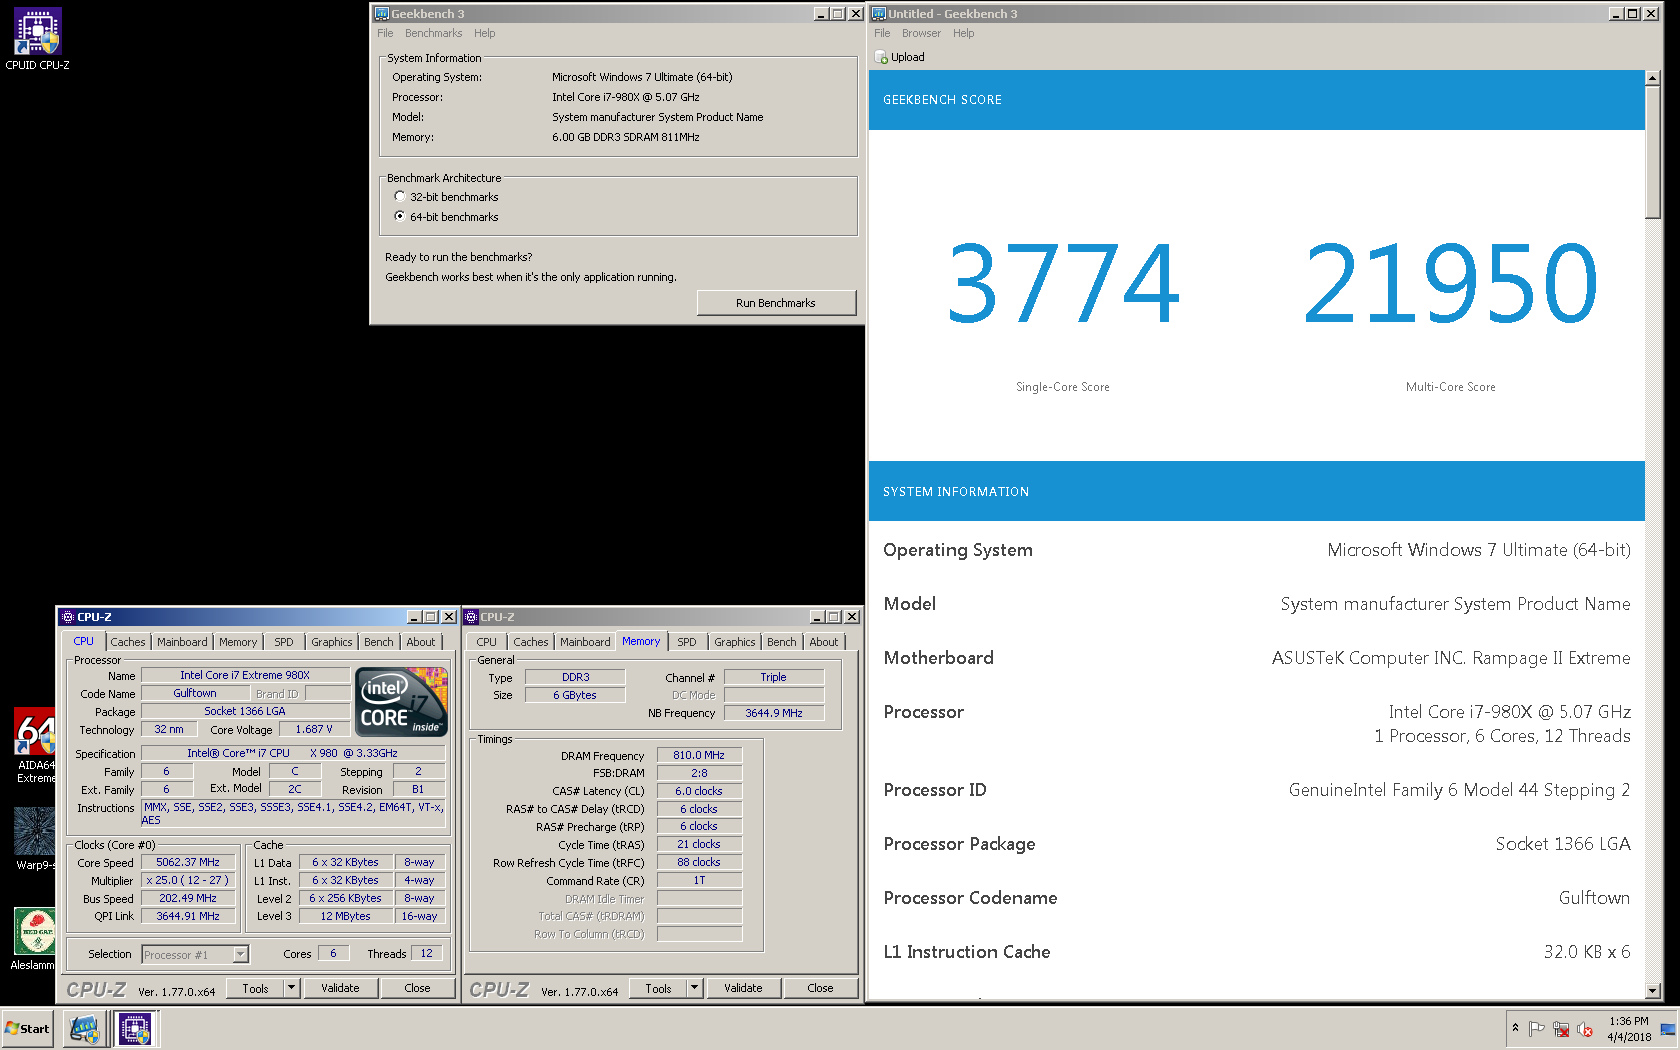Click Validate button in left CPU-Z window
Viewport: 1680px width, 1050px height.
coord(340,988)
